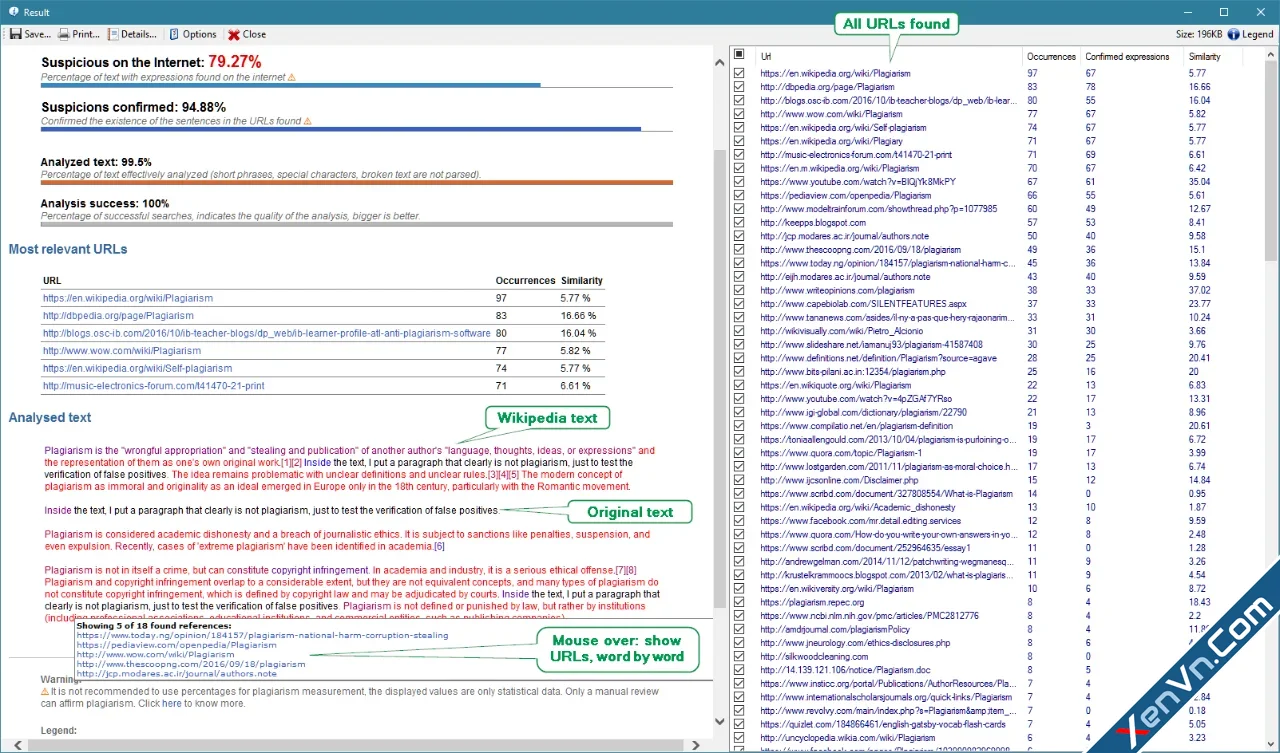Toggle checkbox for en.wikipedia.org/wiki/Self-plagiarism row

tap(739, 127)
